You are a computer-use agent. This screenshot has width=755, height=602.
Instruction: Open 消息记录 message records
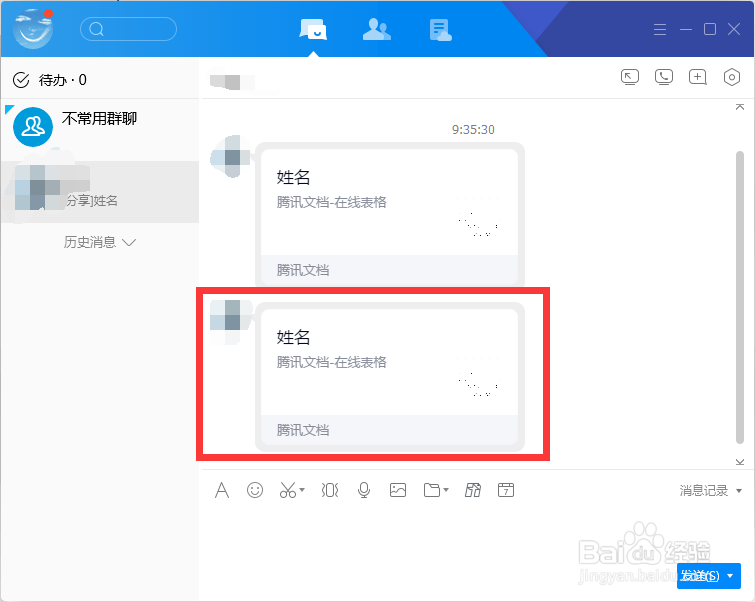coord(703,490)
